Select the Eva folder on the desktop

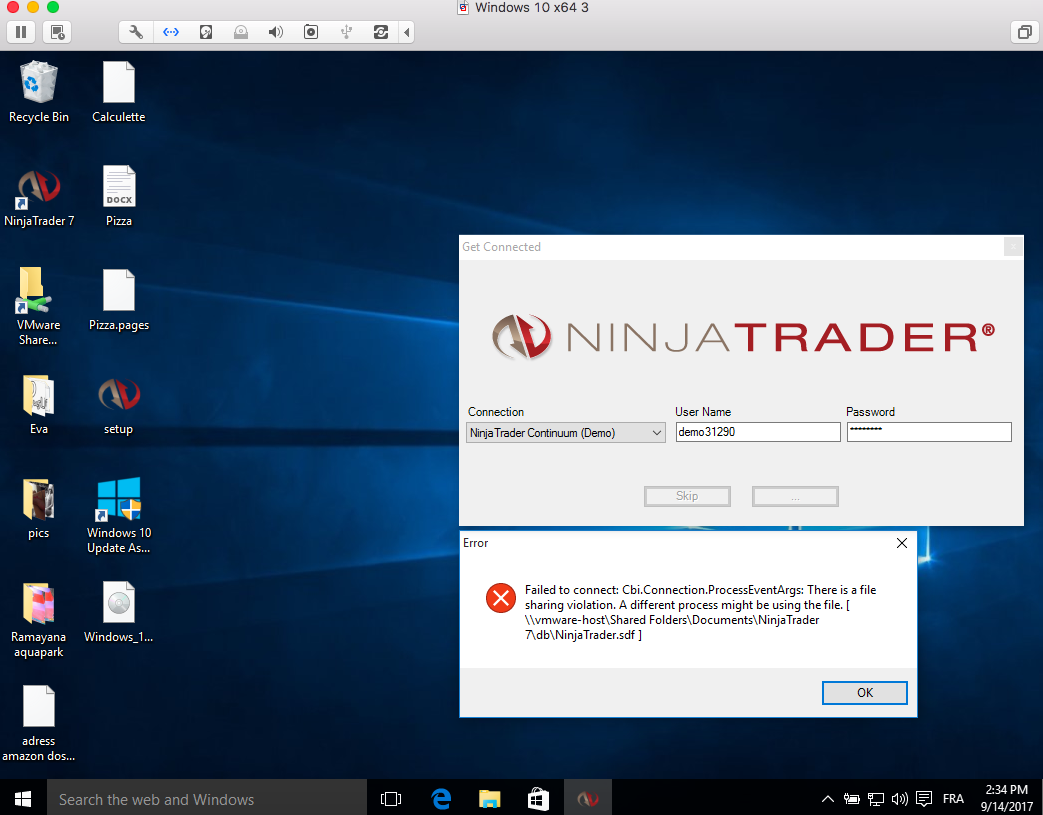coord(39,405)
